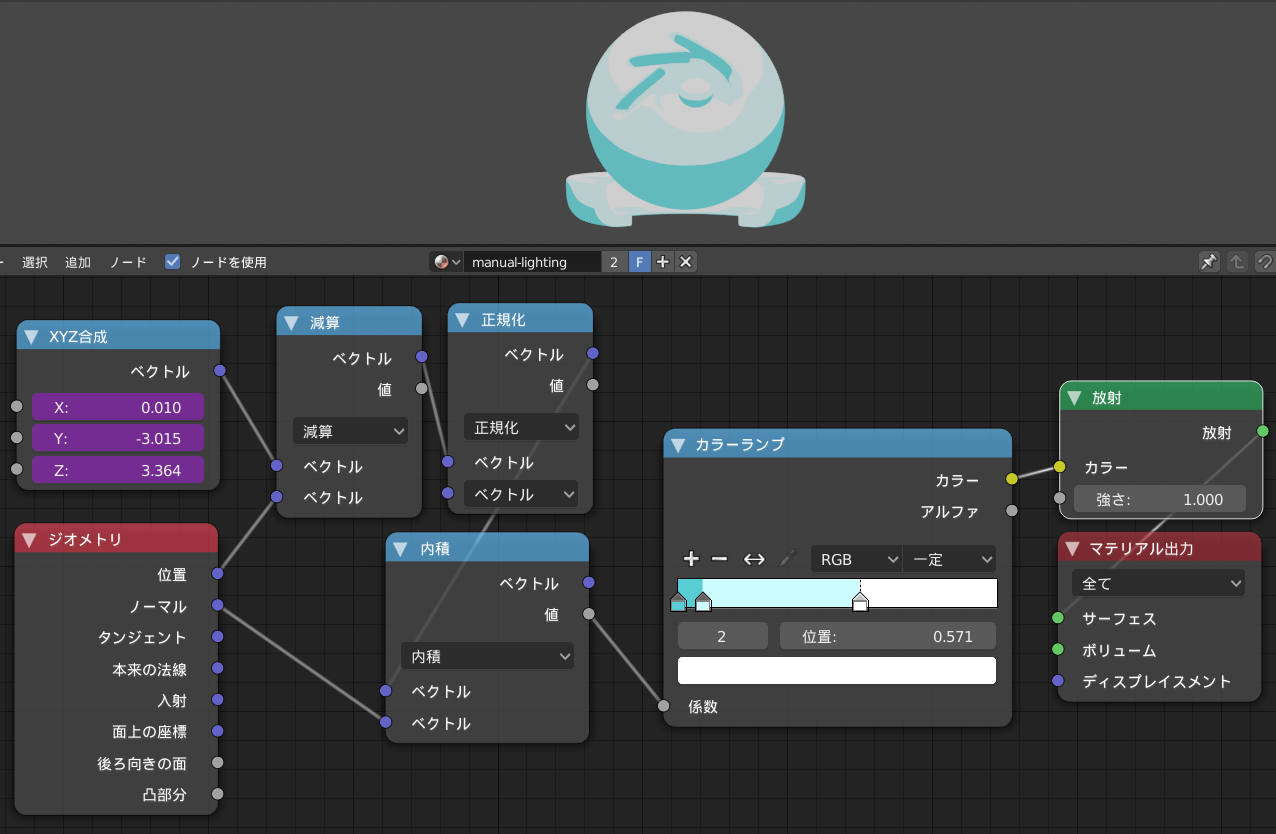The width and height of the screenshot is (1276, 834).
Task: Open the 選択 menu
Action: coord(35,262)
